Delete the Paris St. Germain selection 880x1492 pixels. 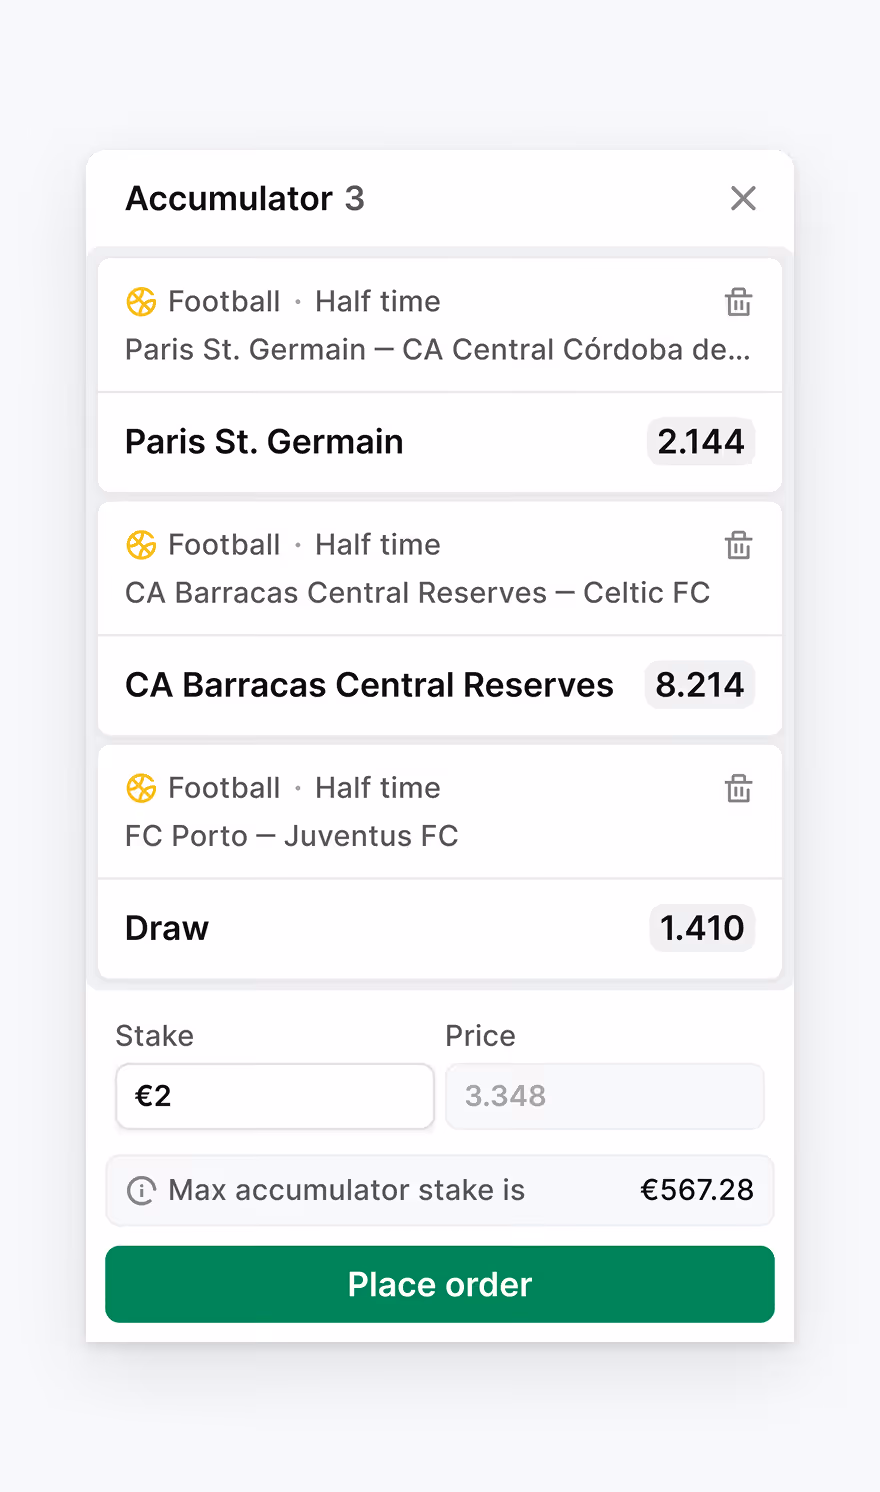click(738, 301)
